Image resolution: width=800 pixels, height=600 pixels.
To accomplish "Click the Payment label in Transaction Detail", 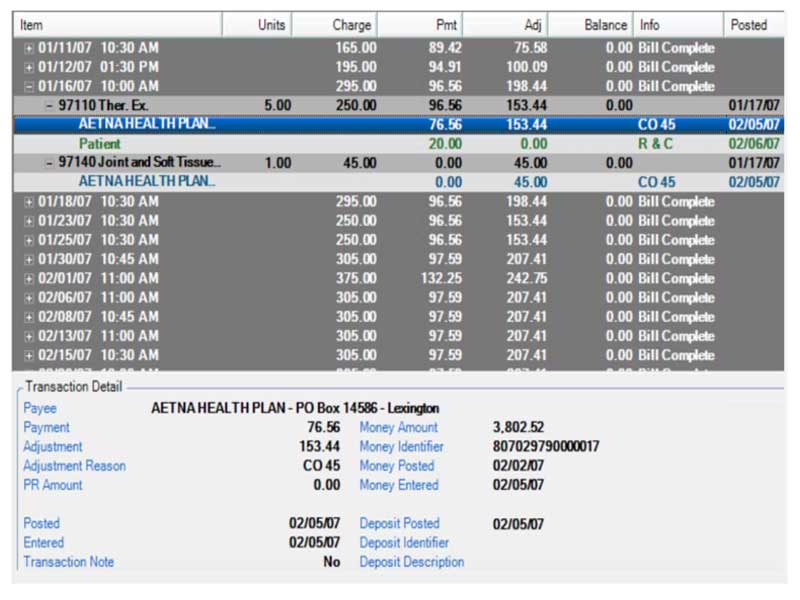I will (46, 428).
